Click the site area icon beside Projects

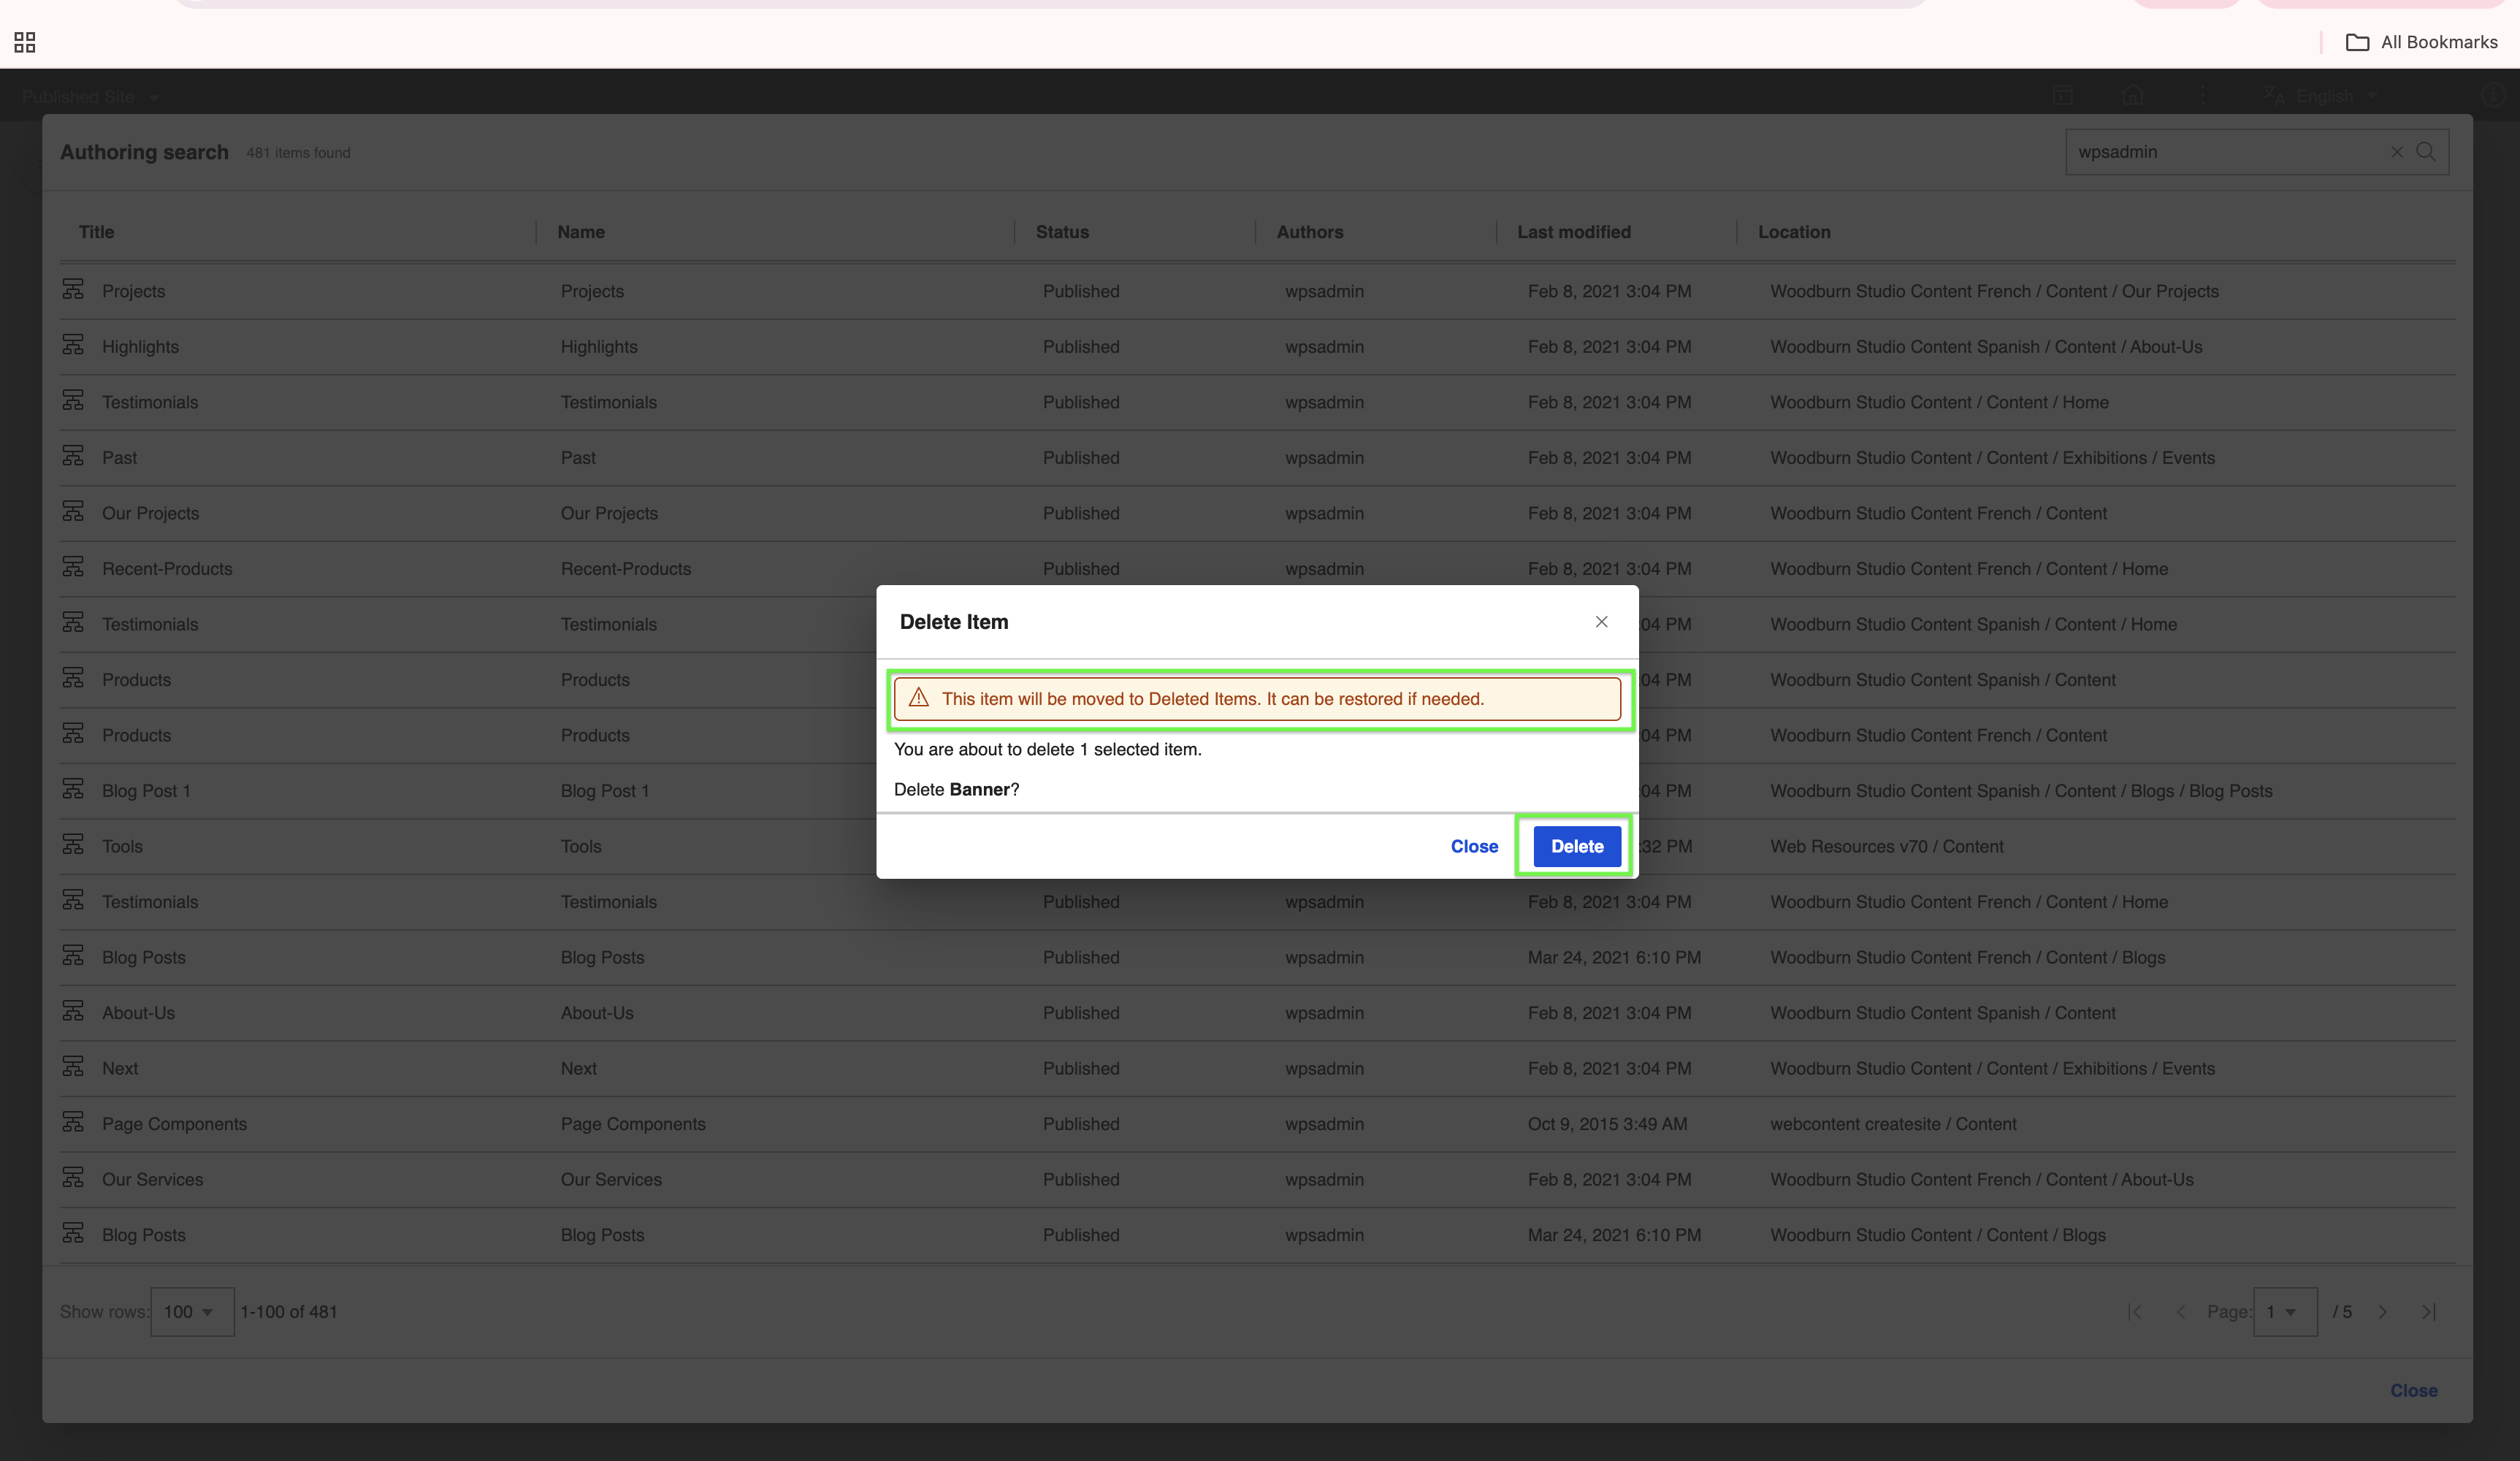(73, 290)
